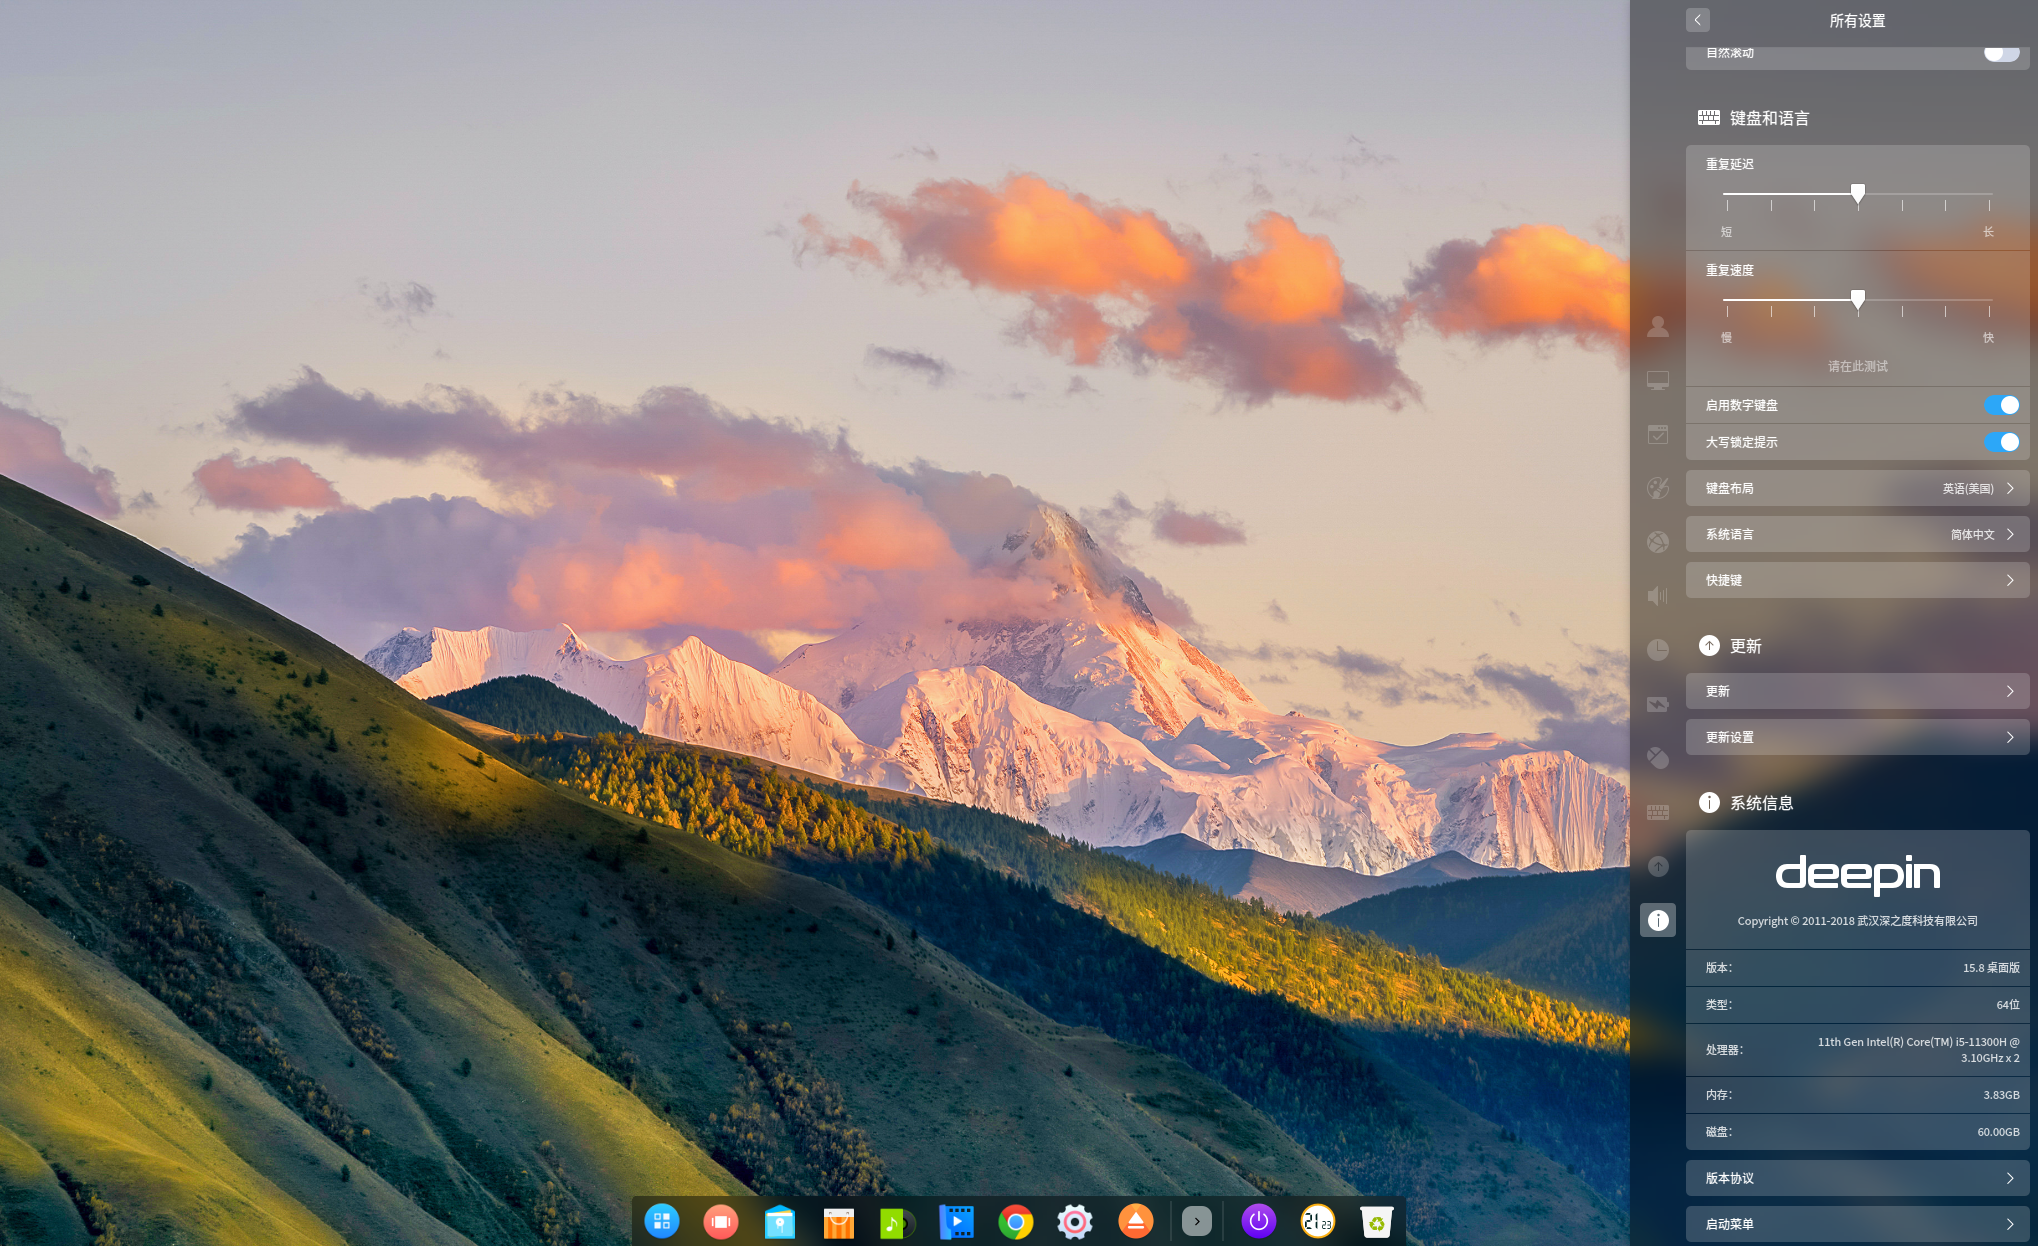Expand the shortcuts (快捷键) row
The height and width of the screenshot is (1246, 2038).
pyautogui.click(x=1857, y=580)
